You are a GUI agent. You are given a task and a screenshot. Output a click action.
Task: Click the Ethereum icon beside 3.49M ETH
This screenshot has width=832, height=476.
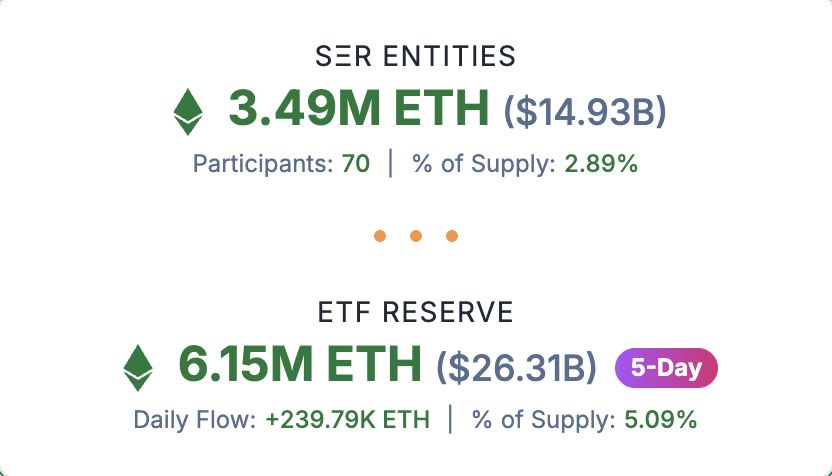188,111
